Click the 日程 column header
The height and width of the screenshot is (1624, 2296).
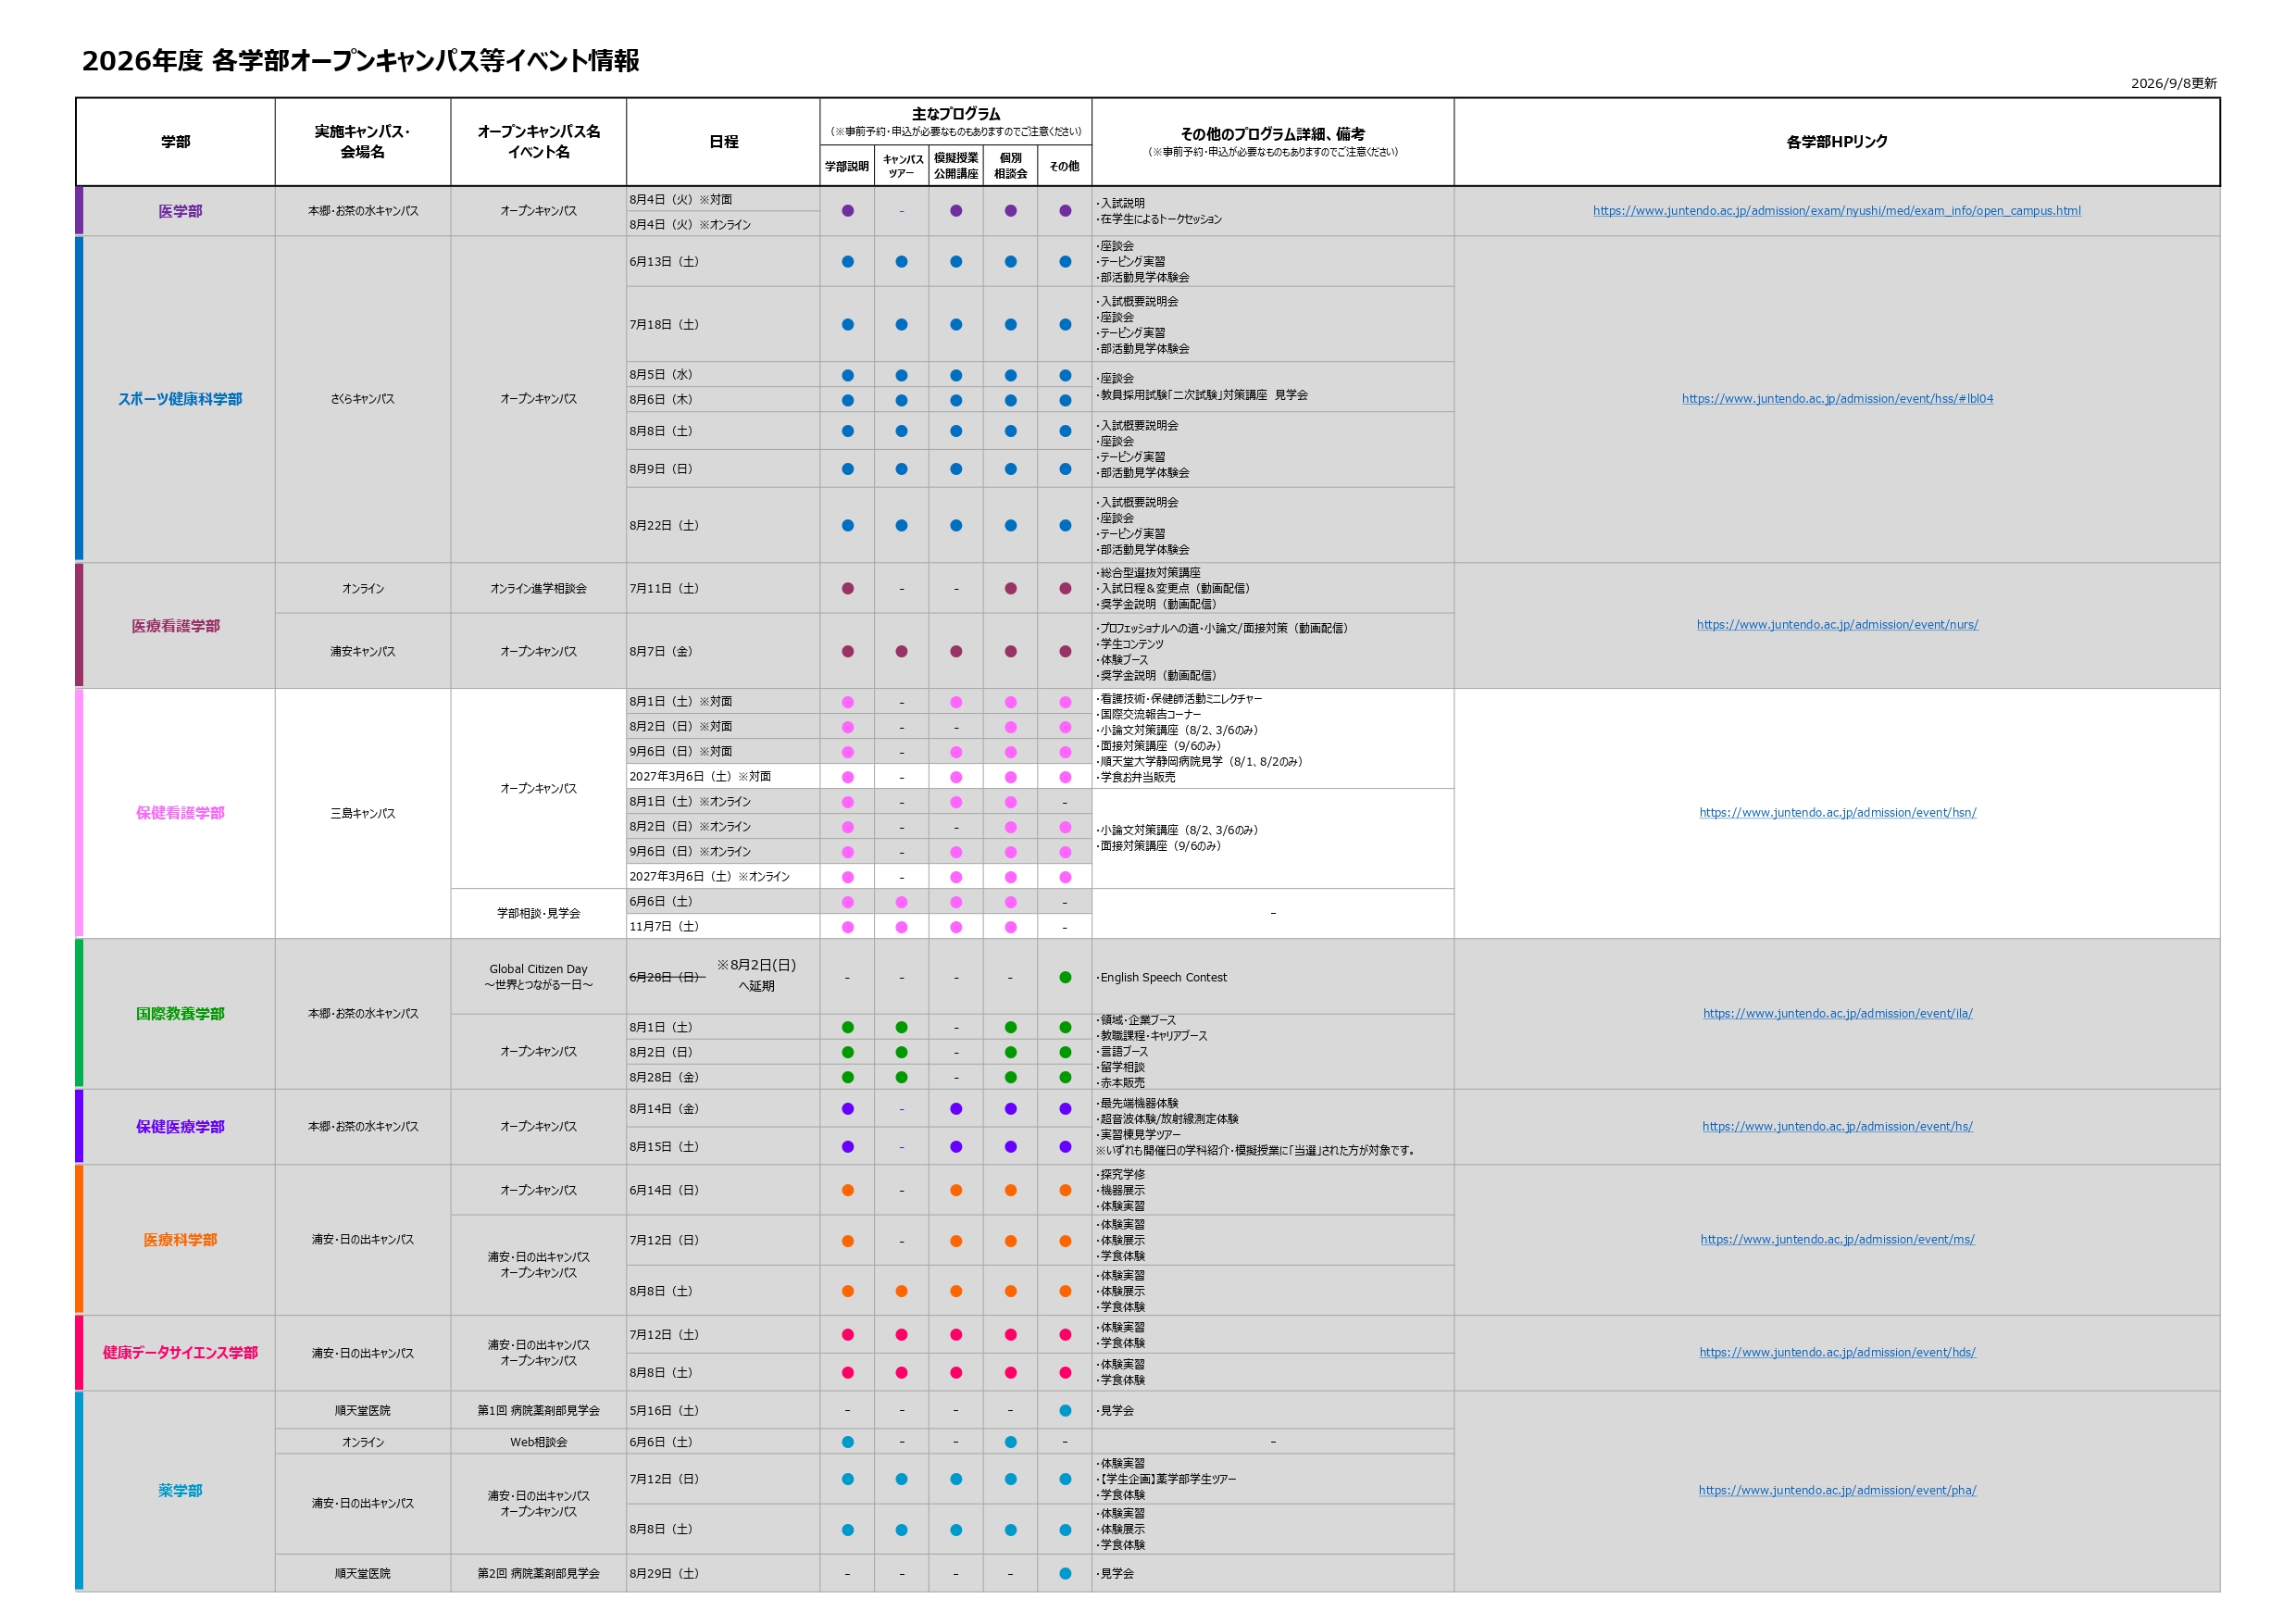point(723,142)
